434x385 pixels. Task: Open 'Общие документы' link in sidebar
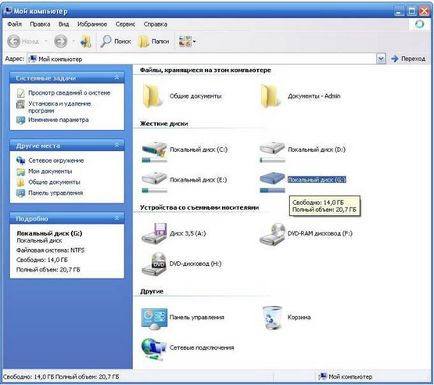click(x=54, y=182)
